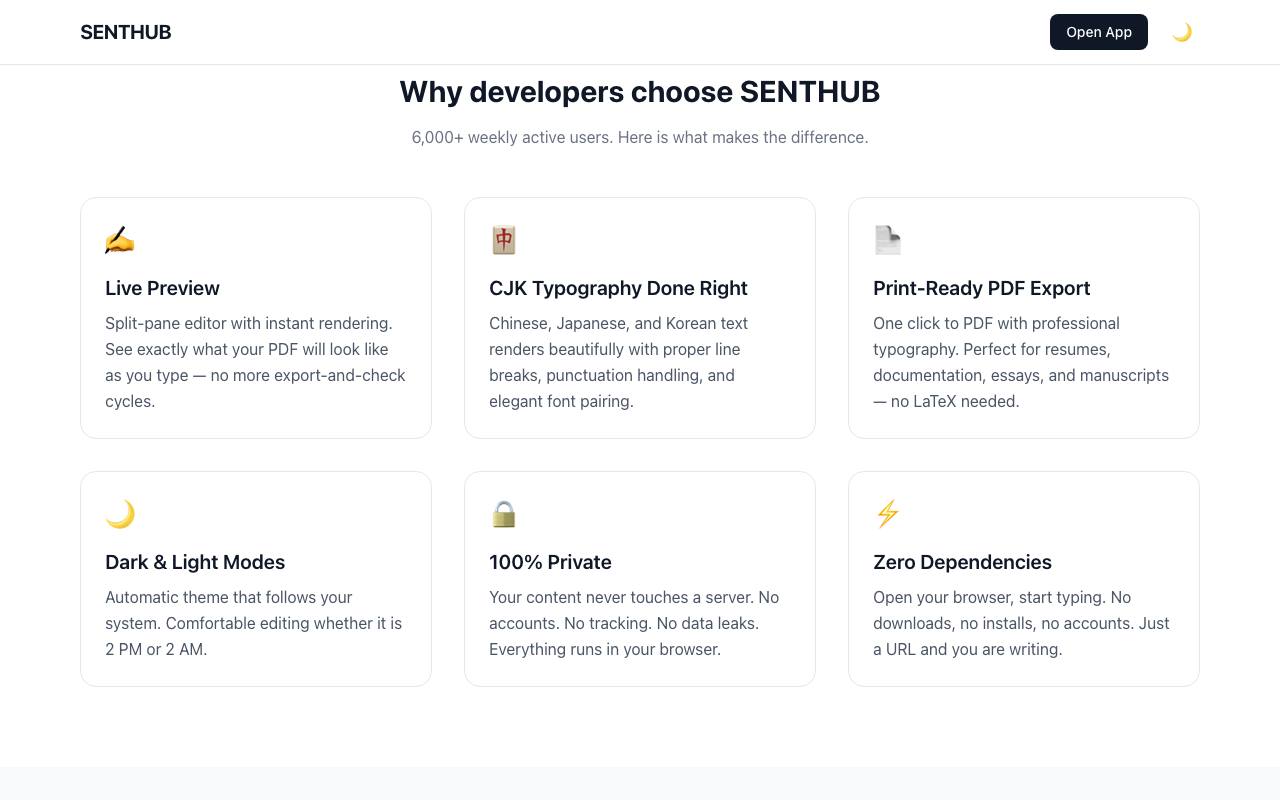Image resolution: width=1280 pixels, height=800 pixels.
Task: Click the document icon for PDF Export
Action: pyautogui.click(x=888, y=240)
